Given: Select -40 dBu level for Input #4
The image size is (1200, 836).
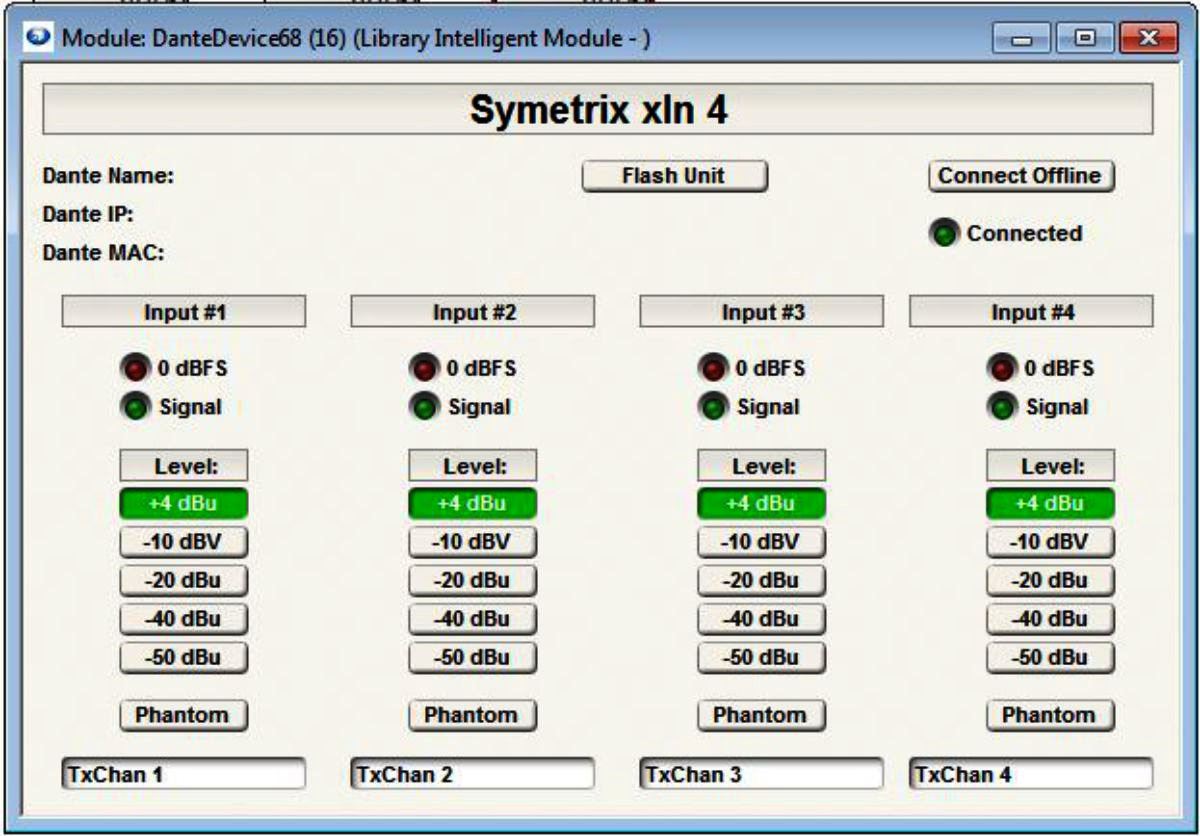Looking at the screenshot, I should tap(1051, 619).
